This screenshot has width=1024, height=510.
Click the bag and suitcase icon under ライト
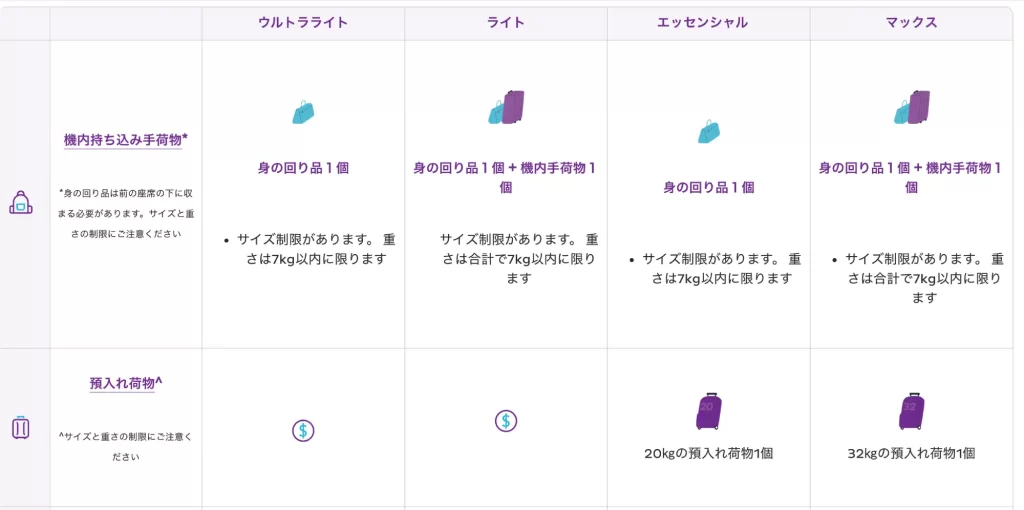click(506, 108)
